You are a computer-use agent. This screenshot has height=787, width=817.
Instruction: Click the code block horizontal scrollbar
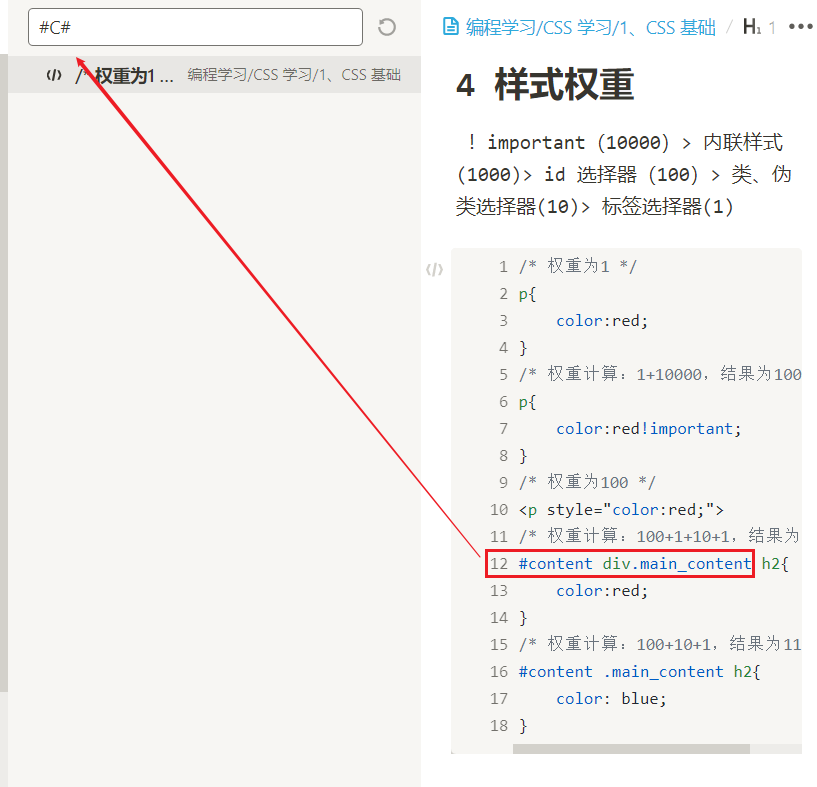coord(631,749)
